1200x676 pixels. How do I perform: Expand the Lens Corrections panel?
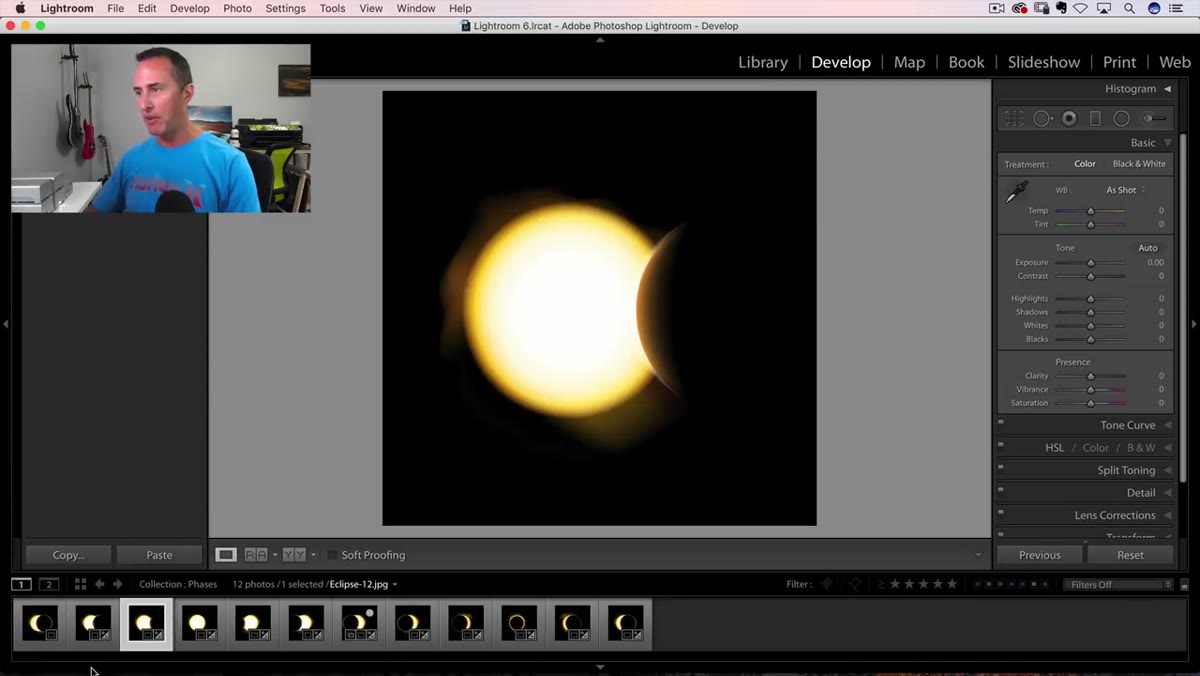(x=1167, y=515)
